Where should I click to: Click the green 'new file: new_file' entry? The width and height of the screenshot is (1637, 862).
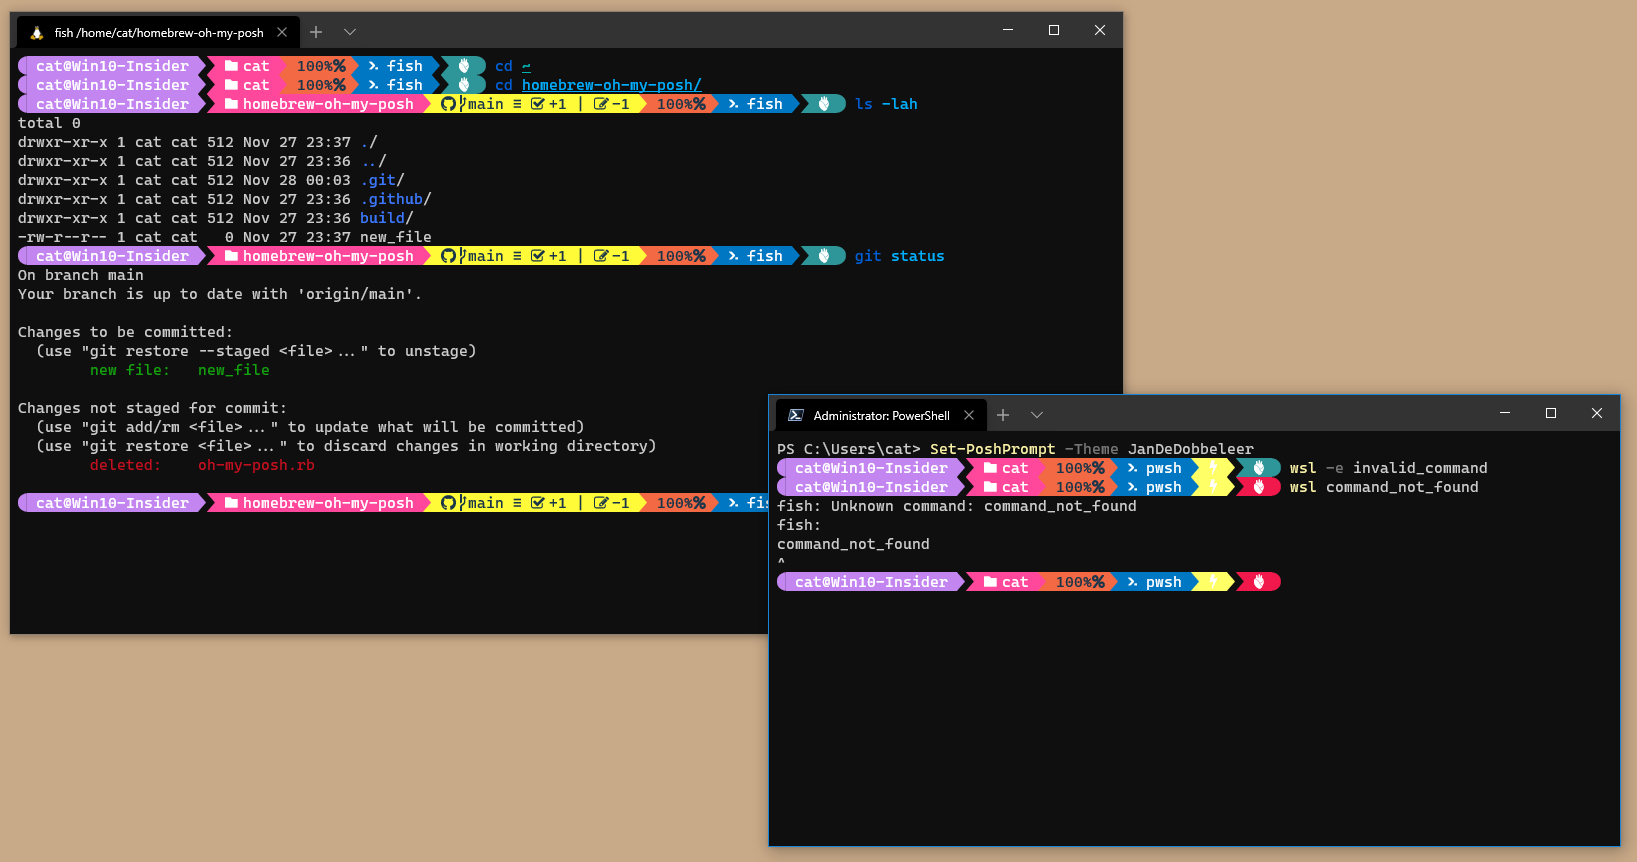pyautogui.click(x=180, y=370)
